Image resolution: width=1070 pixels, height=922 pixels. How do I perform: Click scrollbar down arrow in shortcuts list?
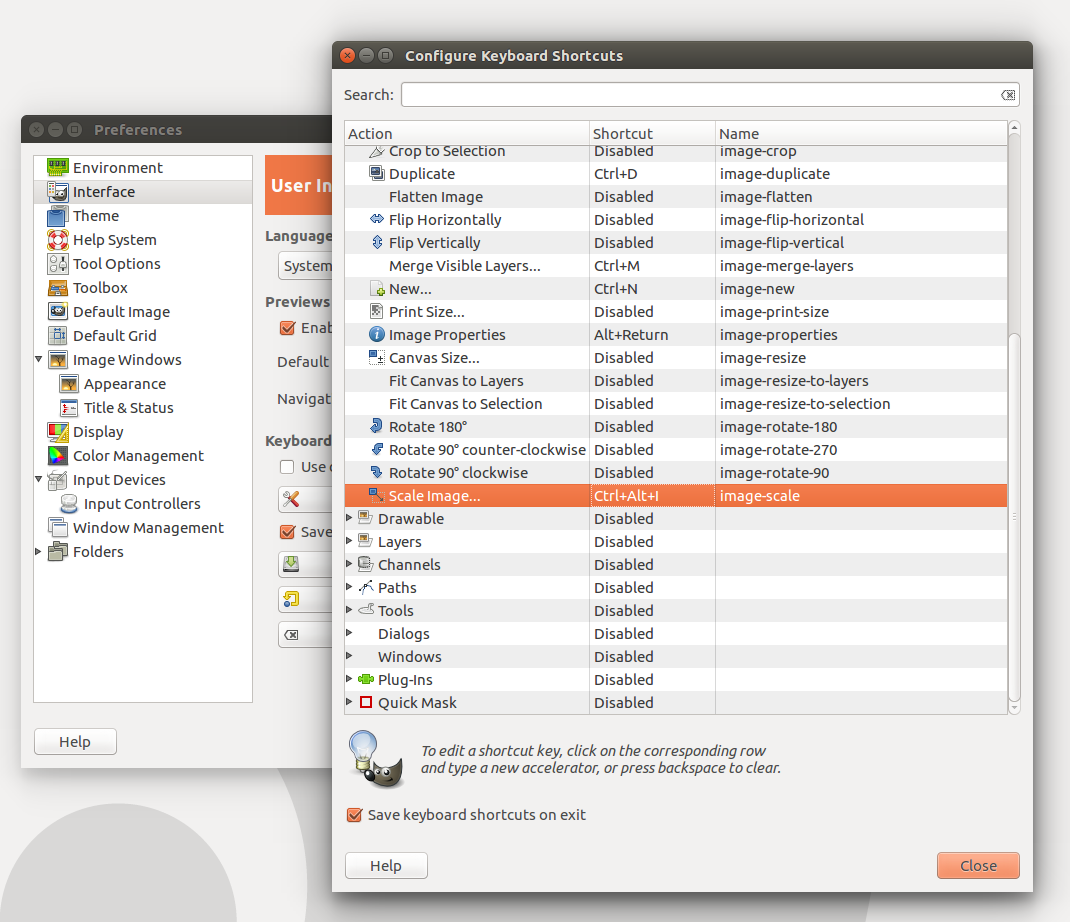click(1014, 708)
